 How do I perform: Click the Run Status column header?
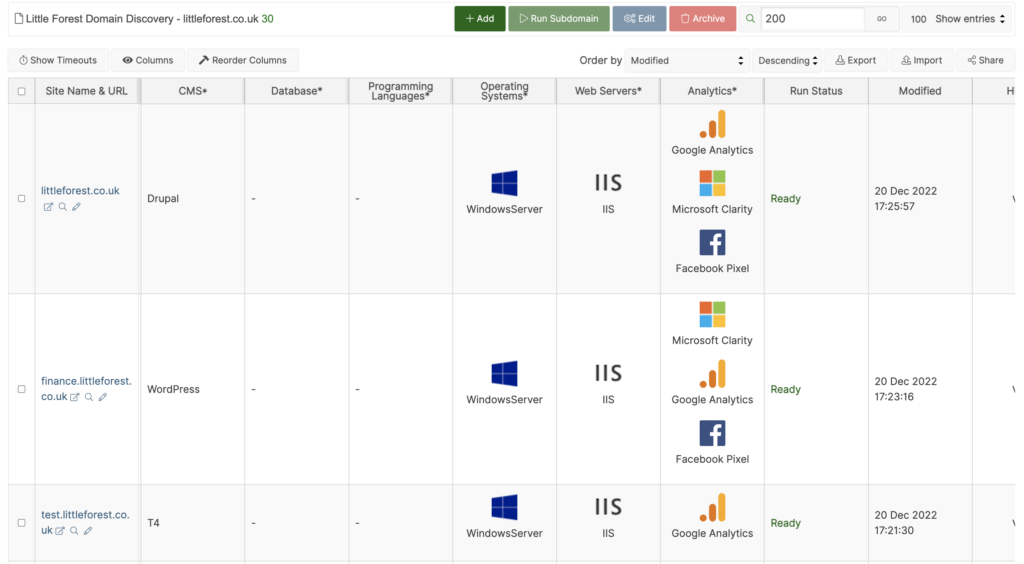816,91
